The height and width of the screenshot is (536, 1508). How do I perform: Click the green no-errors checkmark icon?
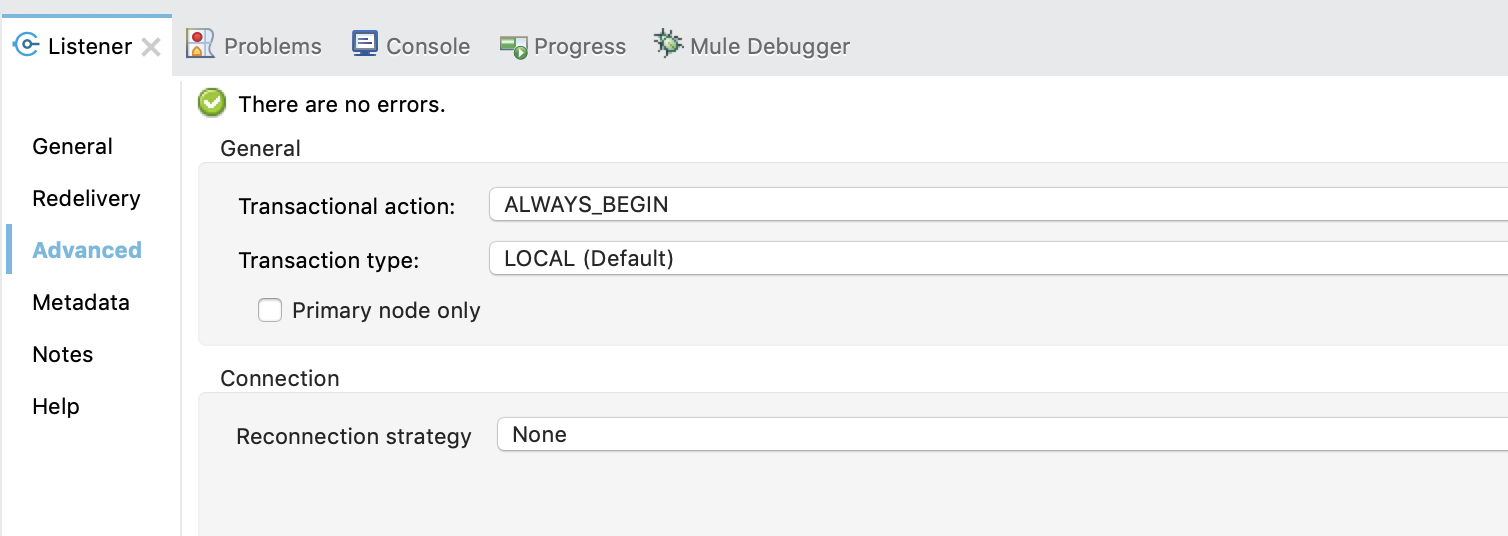(x=212, y=103)
